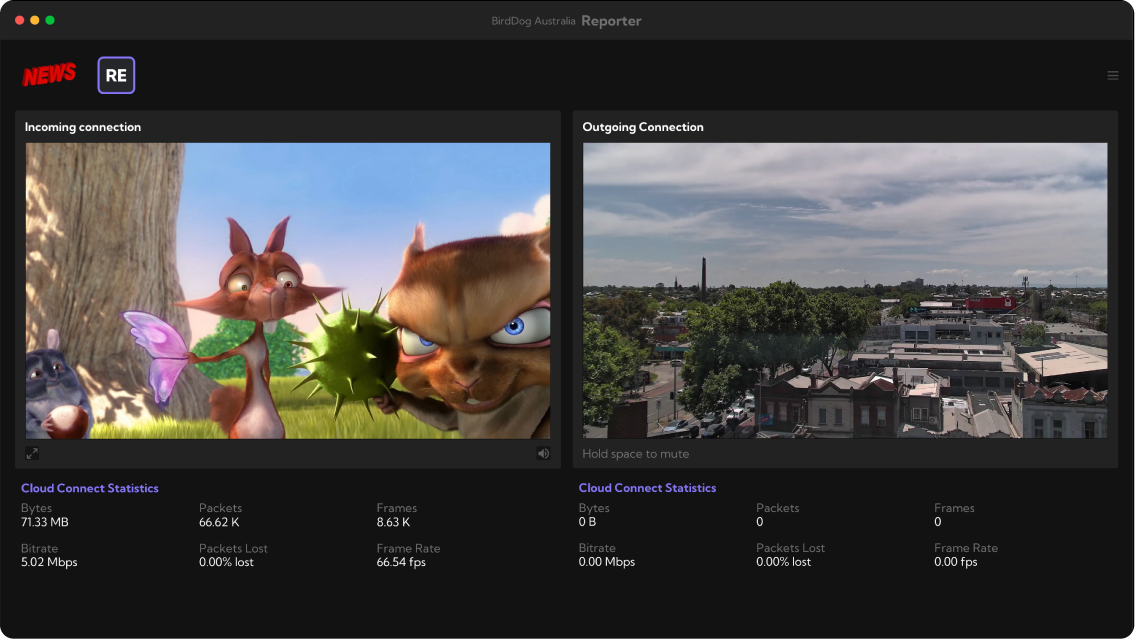
Task: Open incoming Cloud Connect Statistics link
Action: coord(90,488)
